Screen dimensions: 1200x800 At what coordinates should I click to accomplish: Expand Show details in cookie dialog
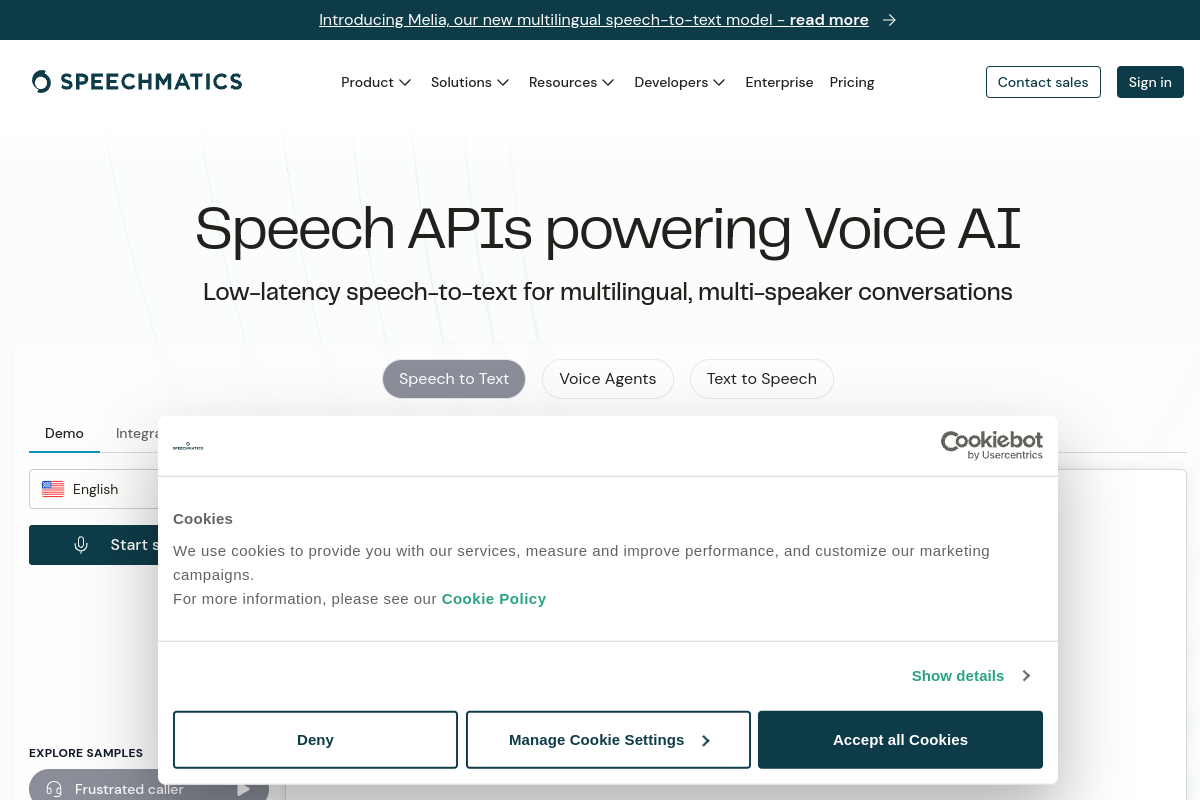(x=971, y=676)
